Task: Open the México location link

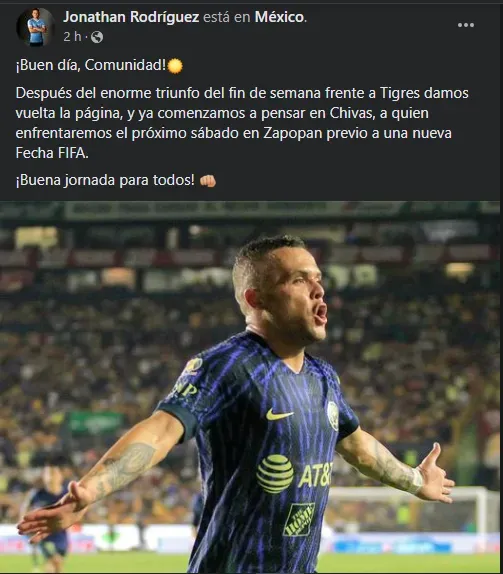Action: click(279, 17)
